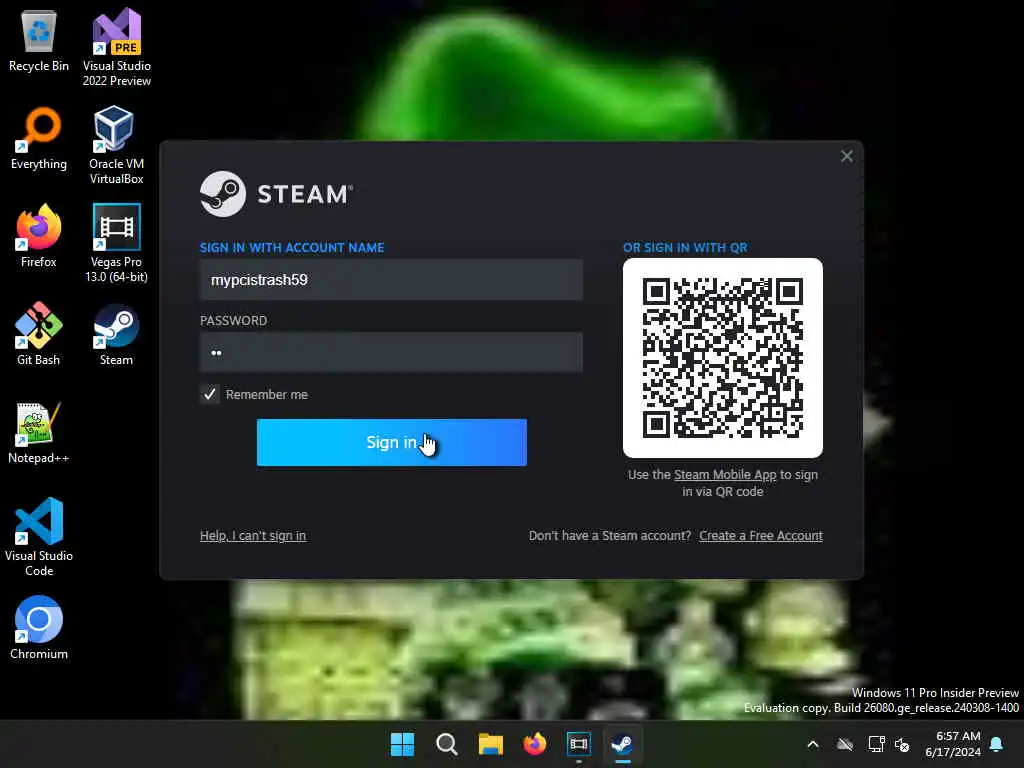1024x768 pixels.
Task: Select the Notepad++ desktop icon
Action: (39, 432)
